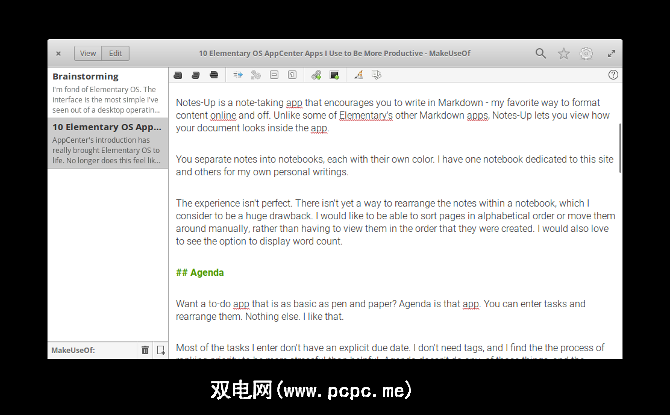Click the blue arrow indent icon
The height and width of the screenshot is (415, 670).
tap(238, 75)
